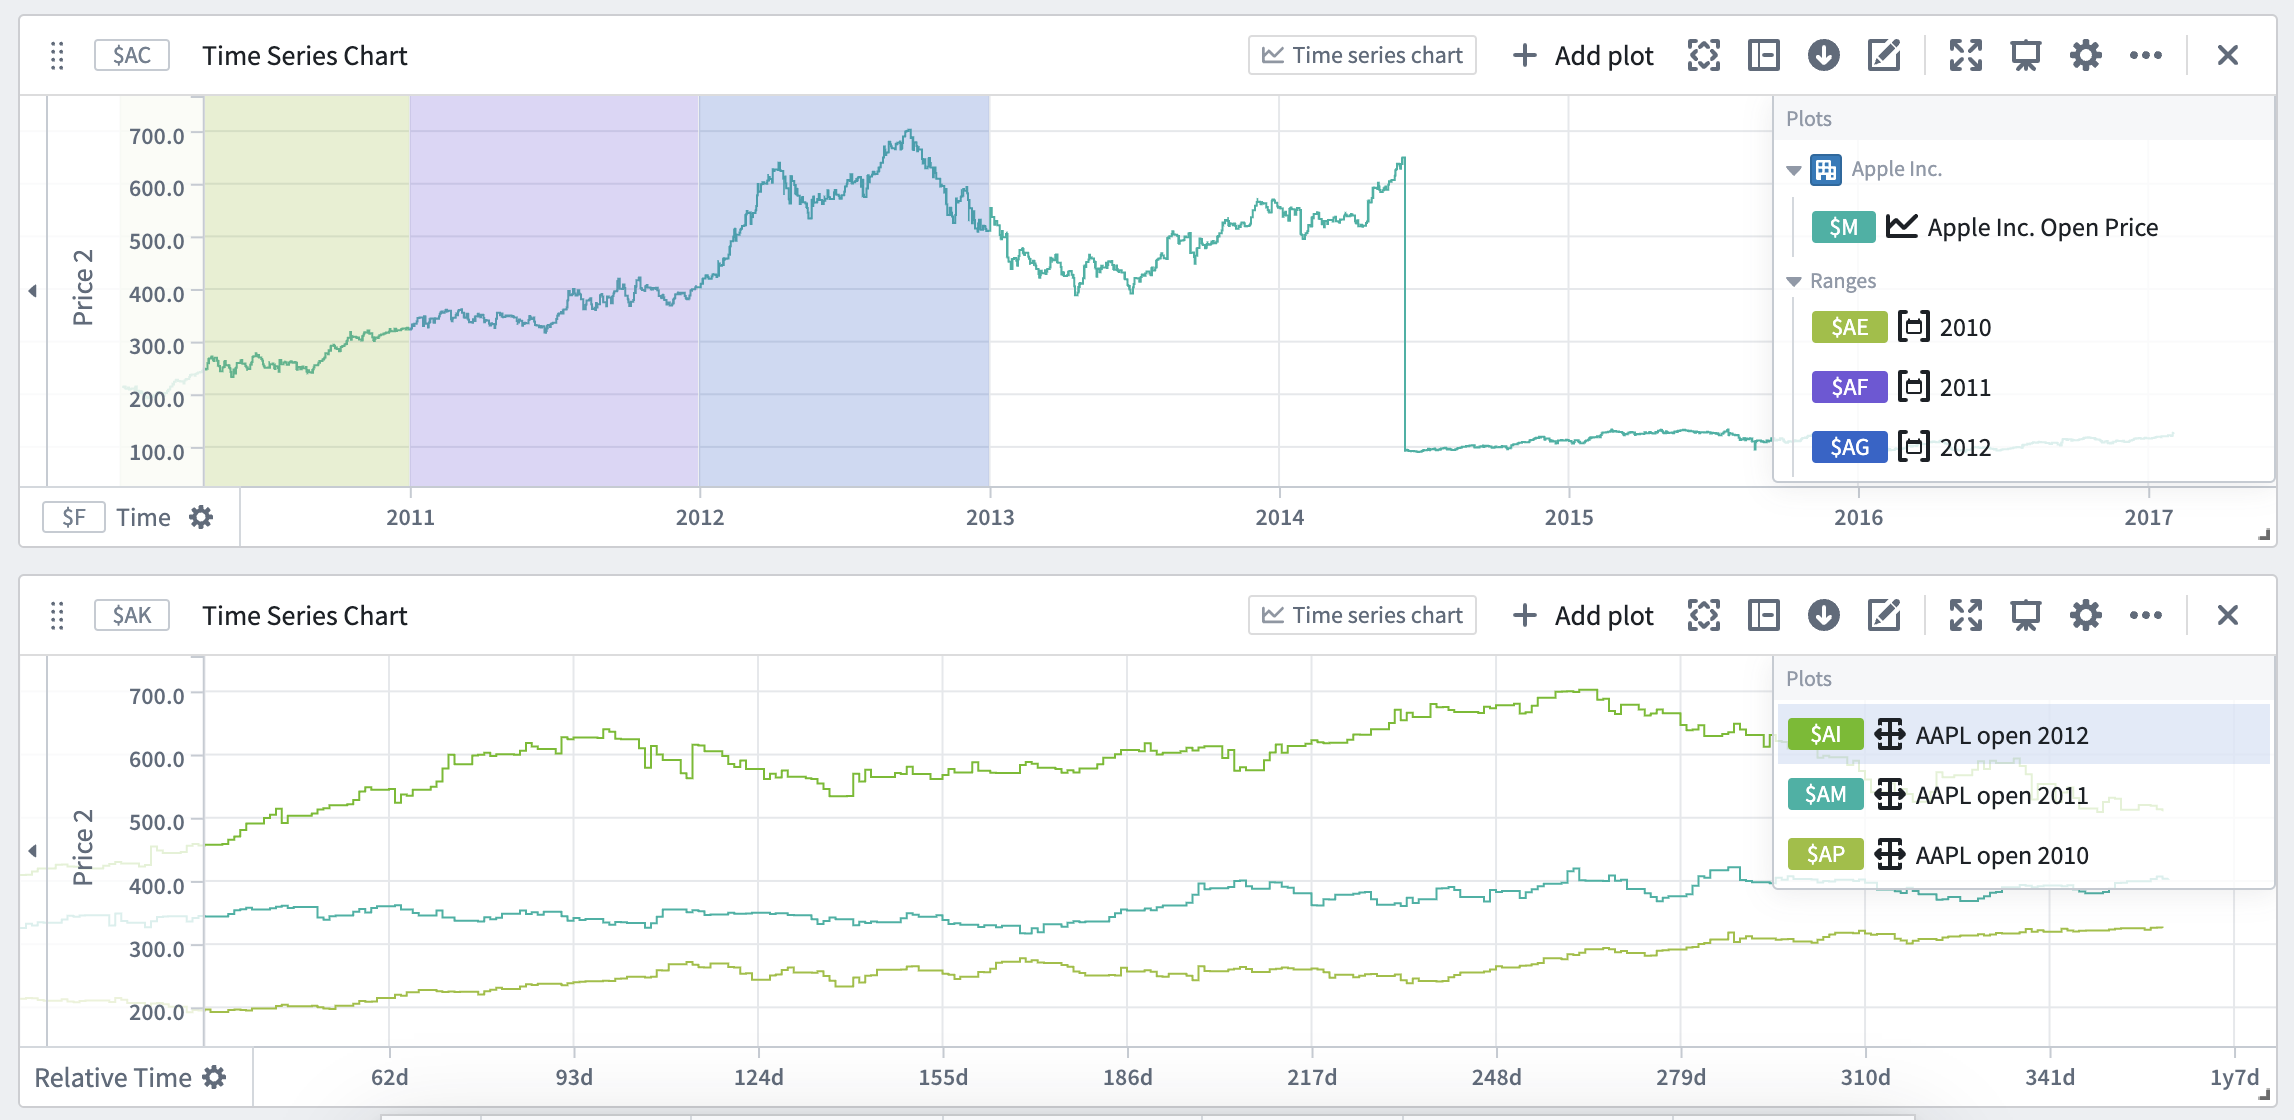Close the $AC Time Series Chart
The height and width of the screenshot is (1120, 2294).
click(2228, 56)
